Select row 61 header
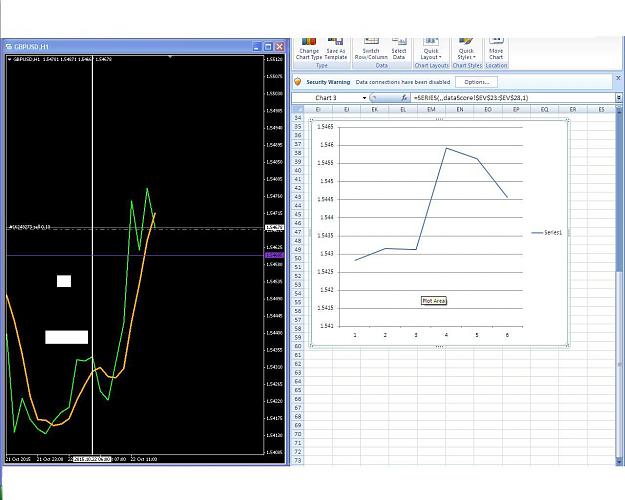Viewport: 625px width, 500px height. click(x=298, y=355)
